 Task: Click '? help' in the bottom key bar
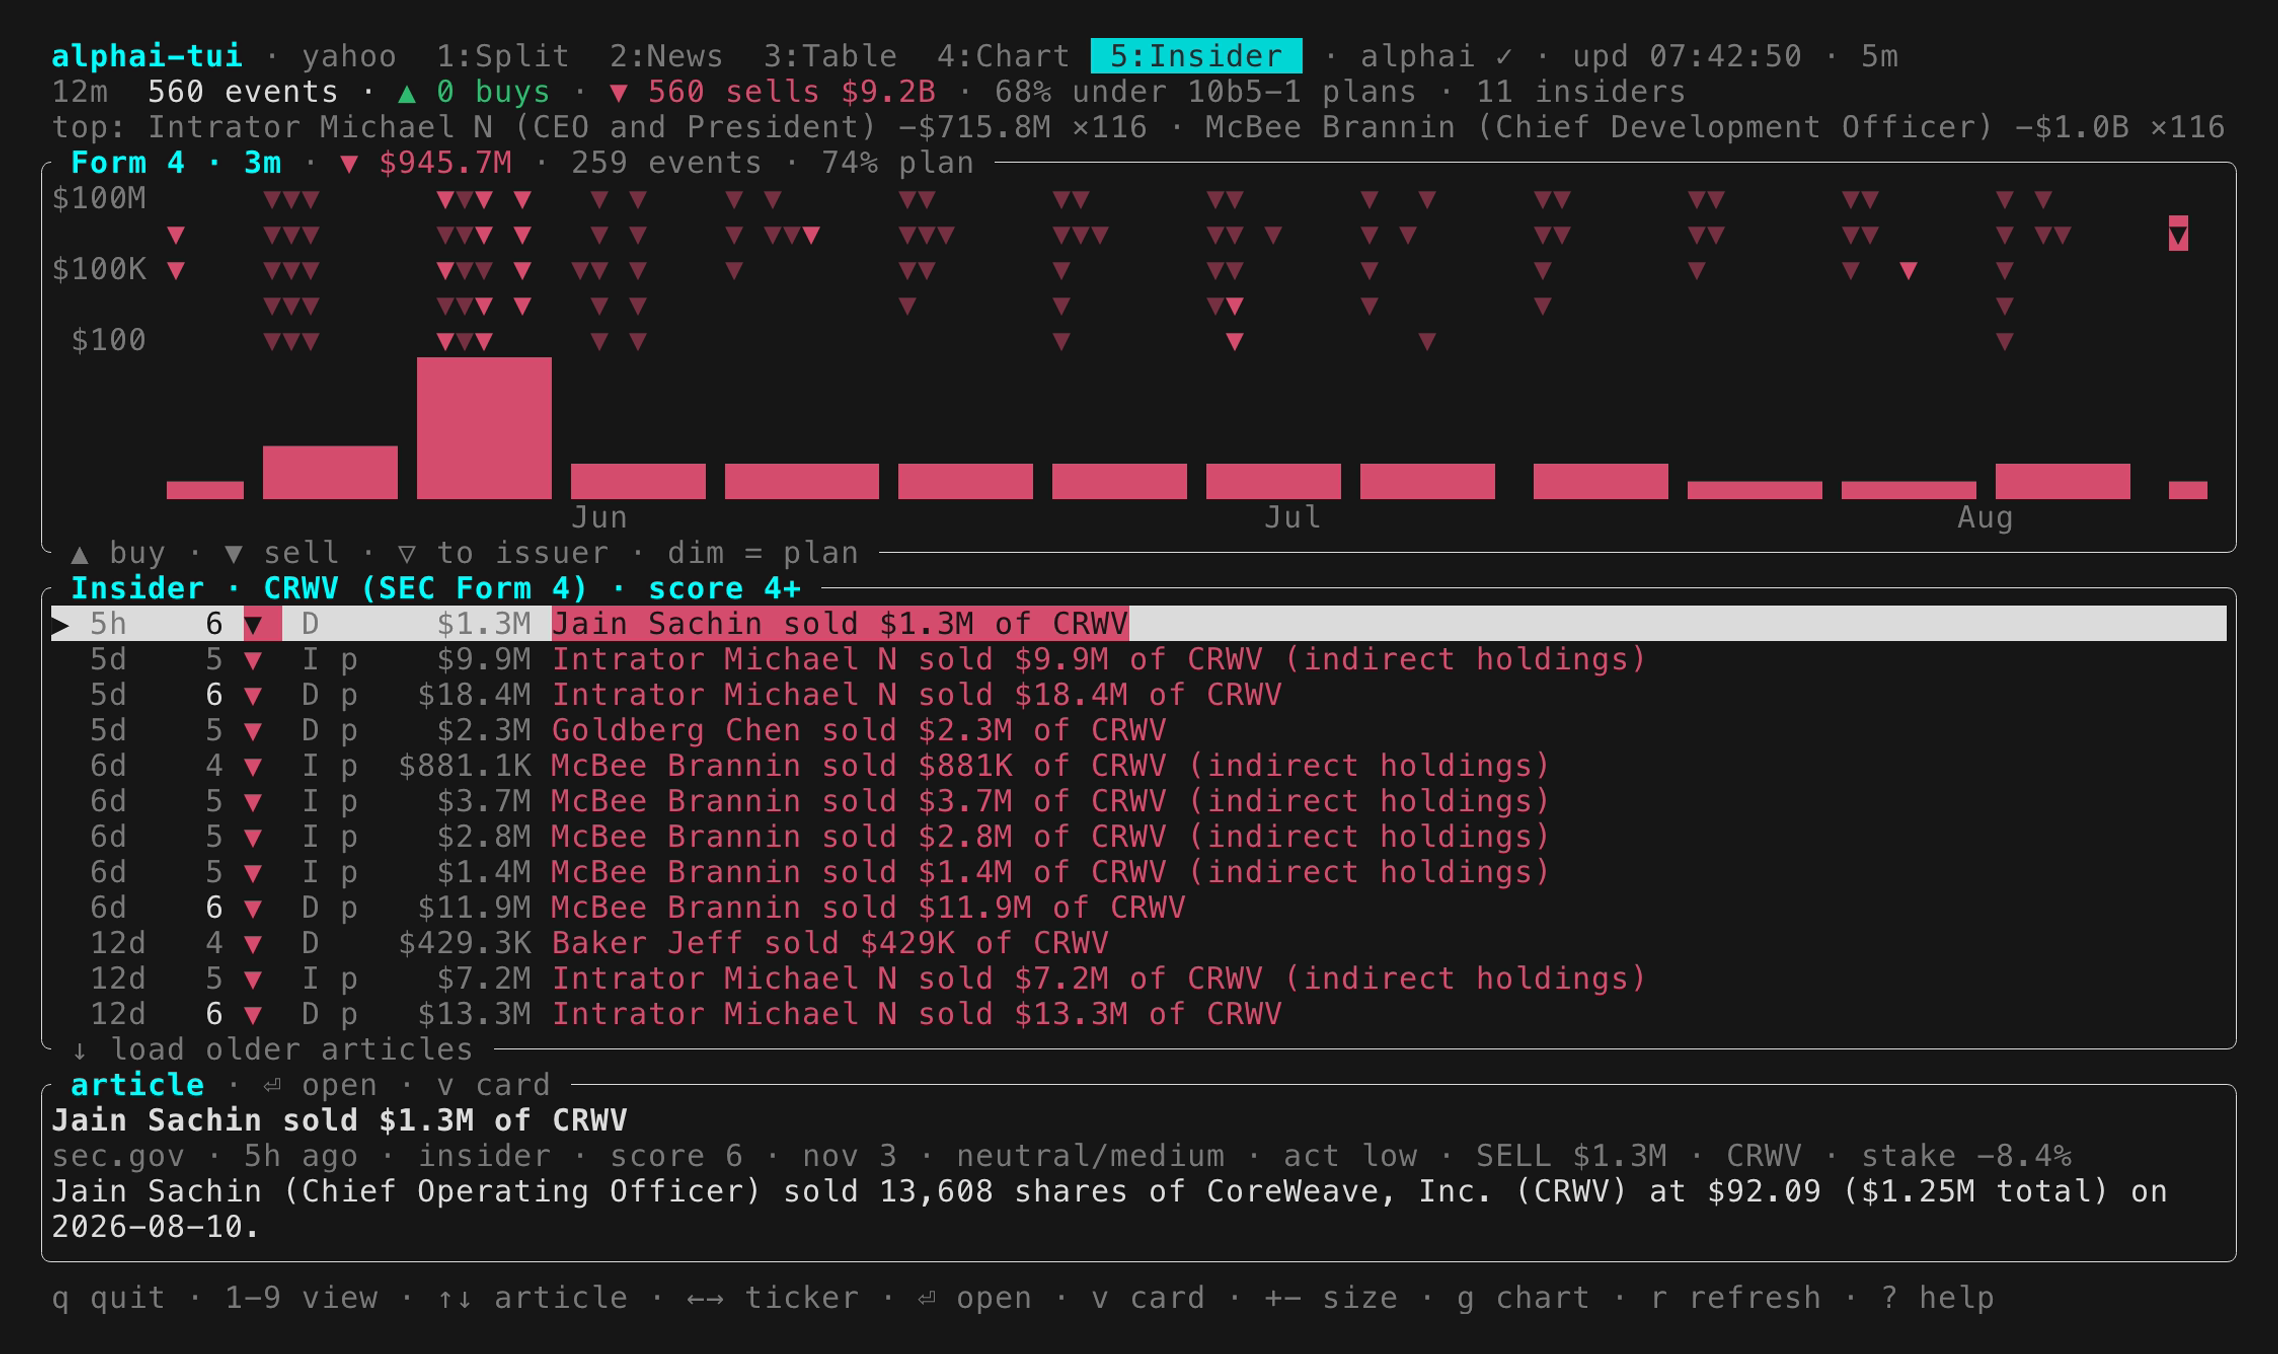click(x=1938, y=1298)
